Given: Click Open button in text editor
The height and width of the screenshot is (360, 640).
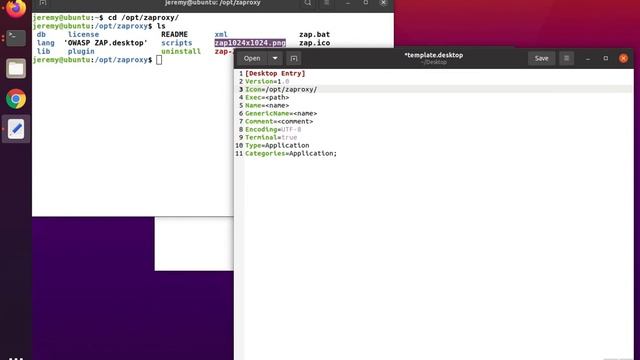Looking at the screenshot, I should pos(252,58).
